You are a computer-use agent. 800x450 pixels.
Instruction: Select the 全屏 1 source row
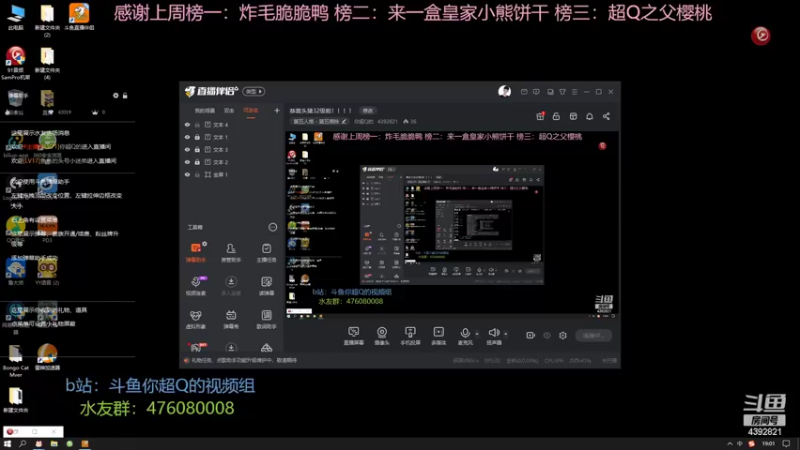click(x=232, y=174)
